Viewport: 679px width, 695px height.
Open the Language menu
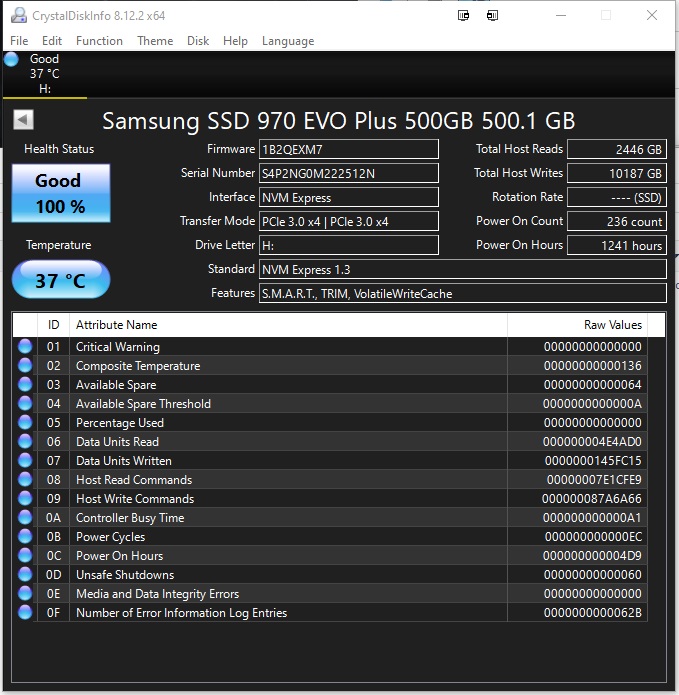288,41
